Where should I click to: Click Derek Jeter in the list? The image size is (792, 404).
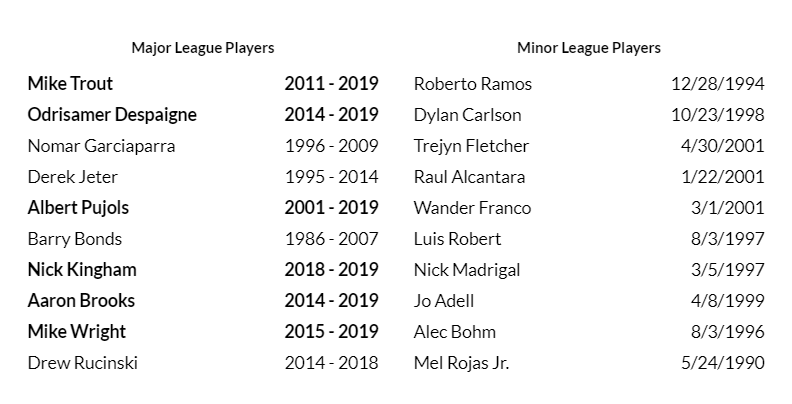pos(73,177)
